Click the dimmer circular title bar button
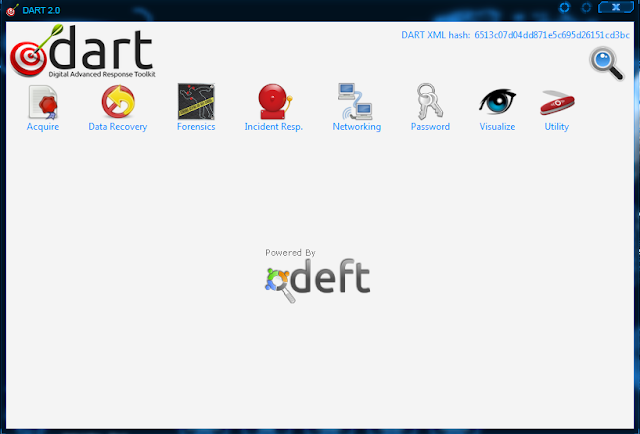The image size is (640, 434). [x=586, y=7]
